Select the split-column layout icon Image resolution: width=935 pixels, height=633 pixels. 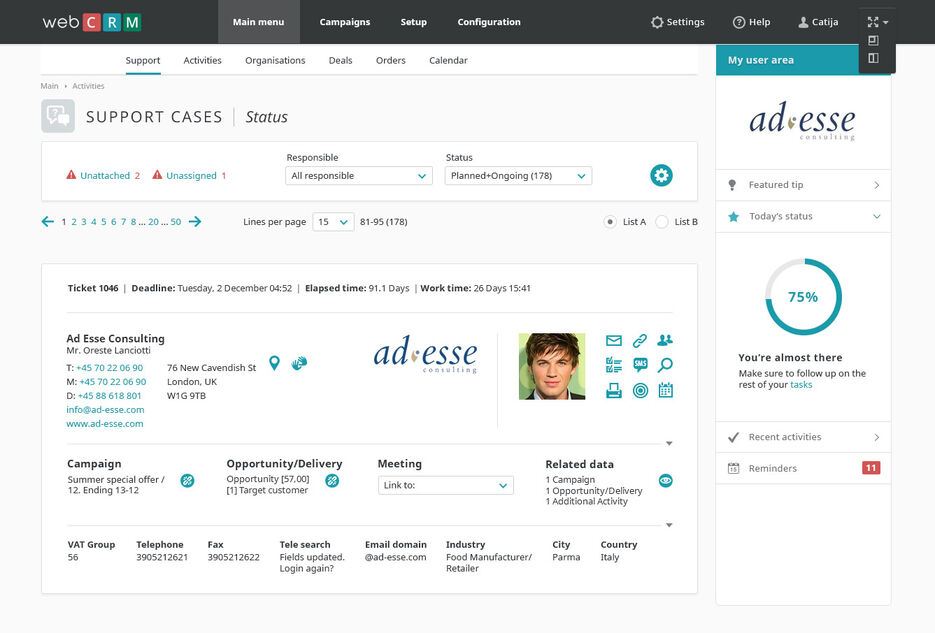click(x=874, y=58)
